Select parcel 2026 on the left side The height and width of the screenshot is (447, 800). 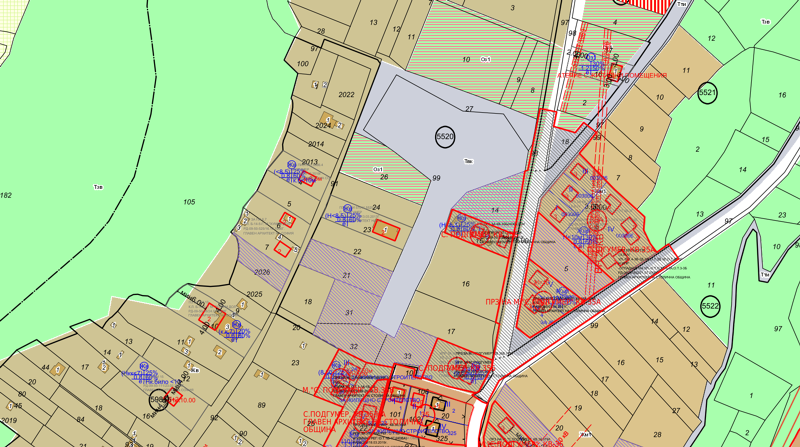[263, 272]
